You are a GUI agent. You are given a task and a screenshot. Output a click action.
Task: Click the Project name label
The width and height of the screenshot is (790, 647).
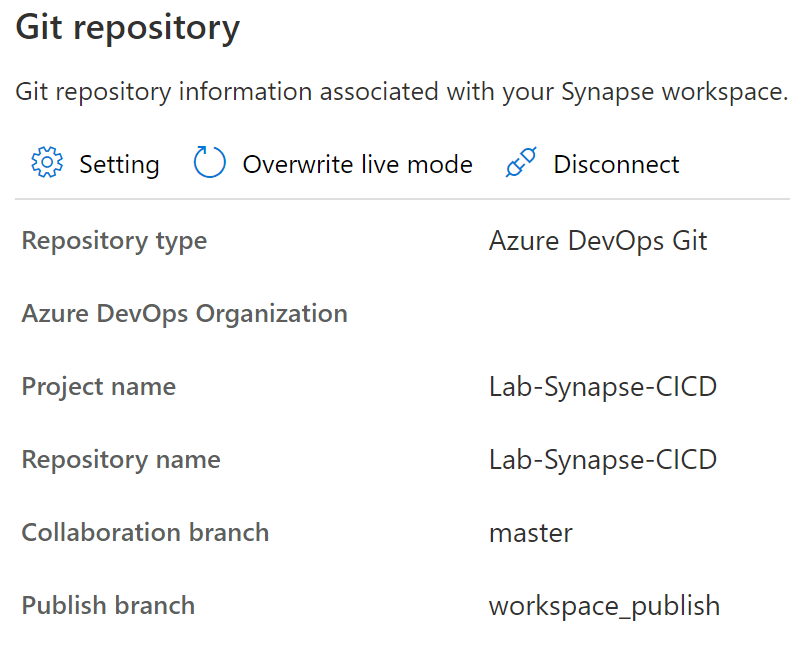[x=99, y=387]
